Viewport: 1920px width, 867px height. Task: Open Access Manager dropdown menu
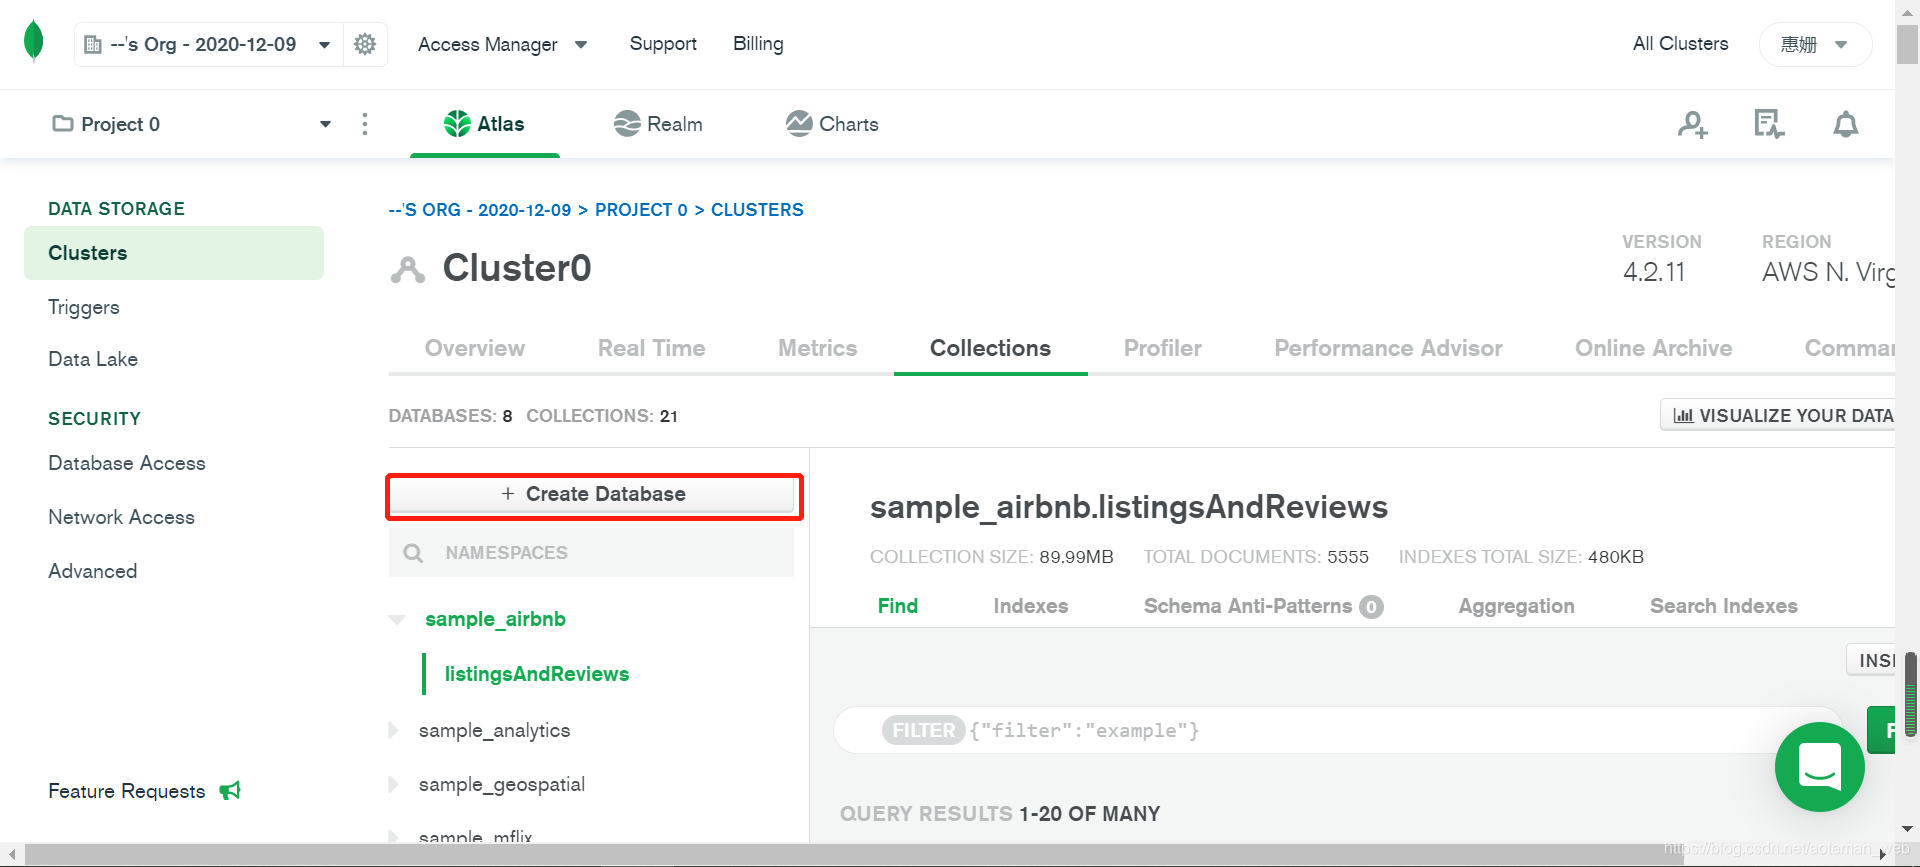pyautogui.click(x=502, y=44)
